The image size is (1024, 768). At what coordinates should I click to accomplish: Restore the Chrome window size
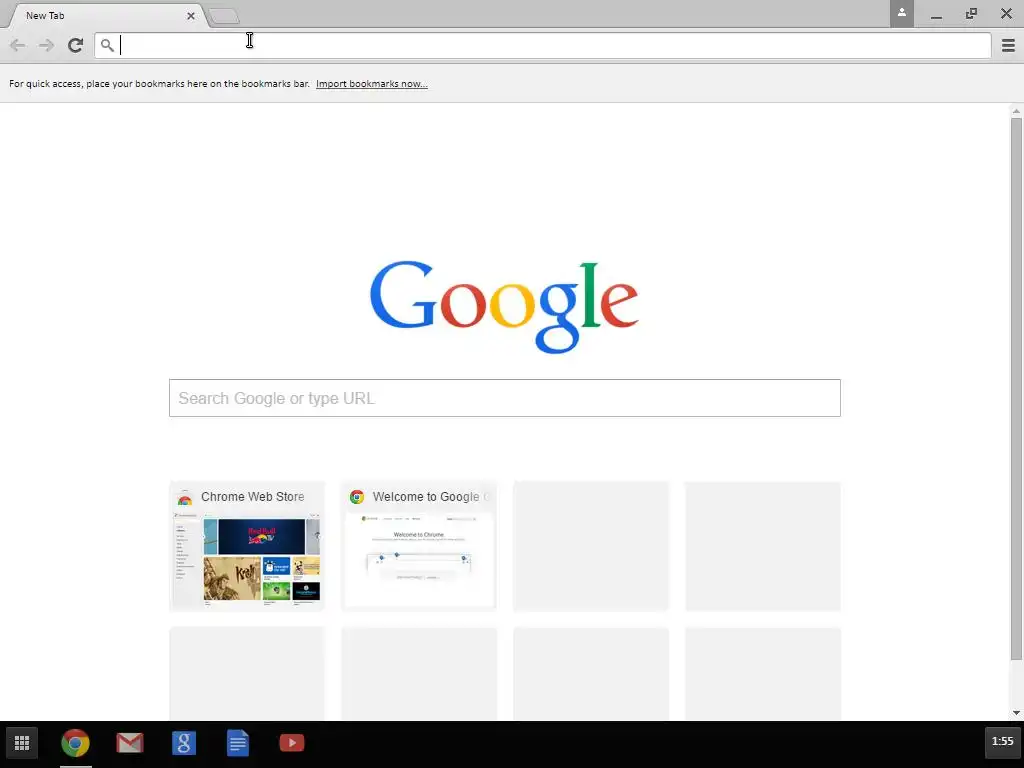pos(971,14)
